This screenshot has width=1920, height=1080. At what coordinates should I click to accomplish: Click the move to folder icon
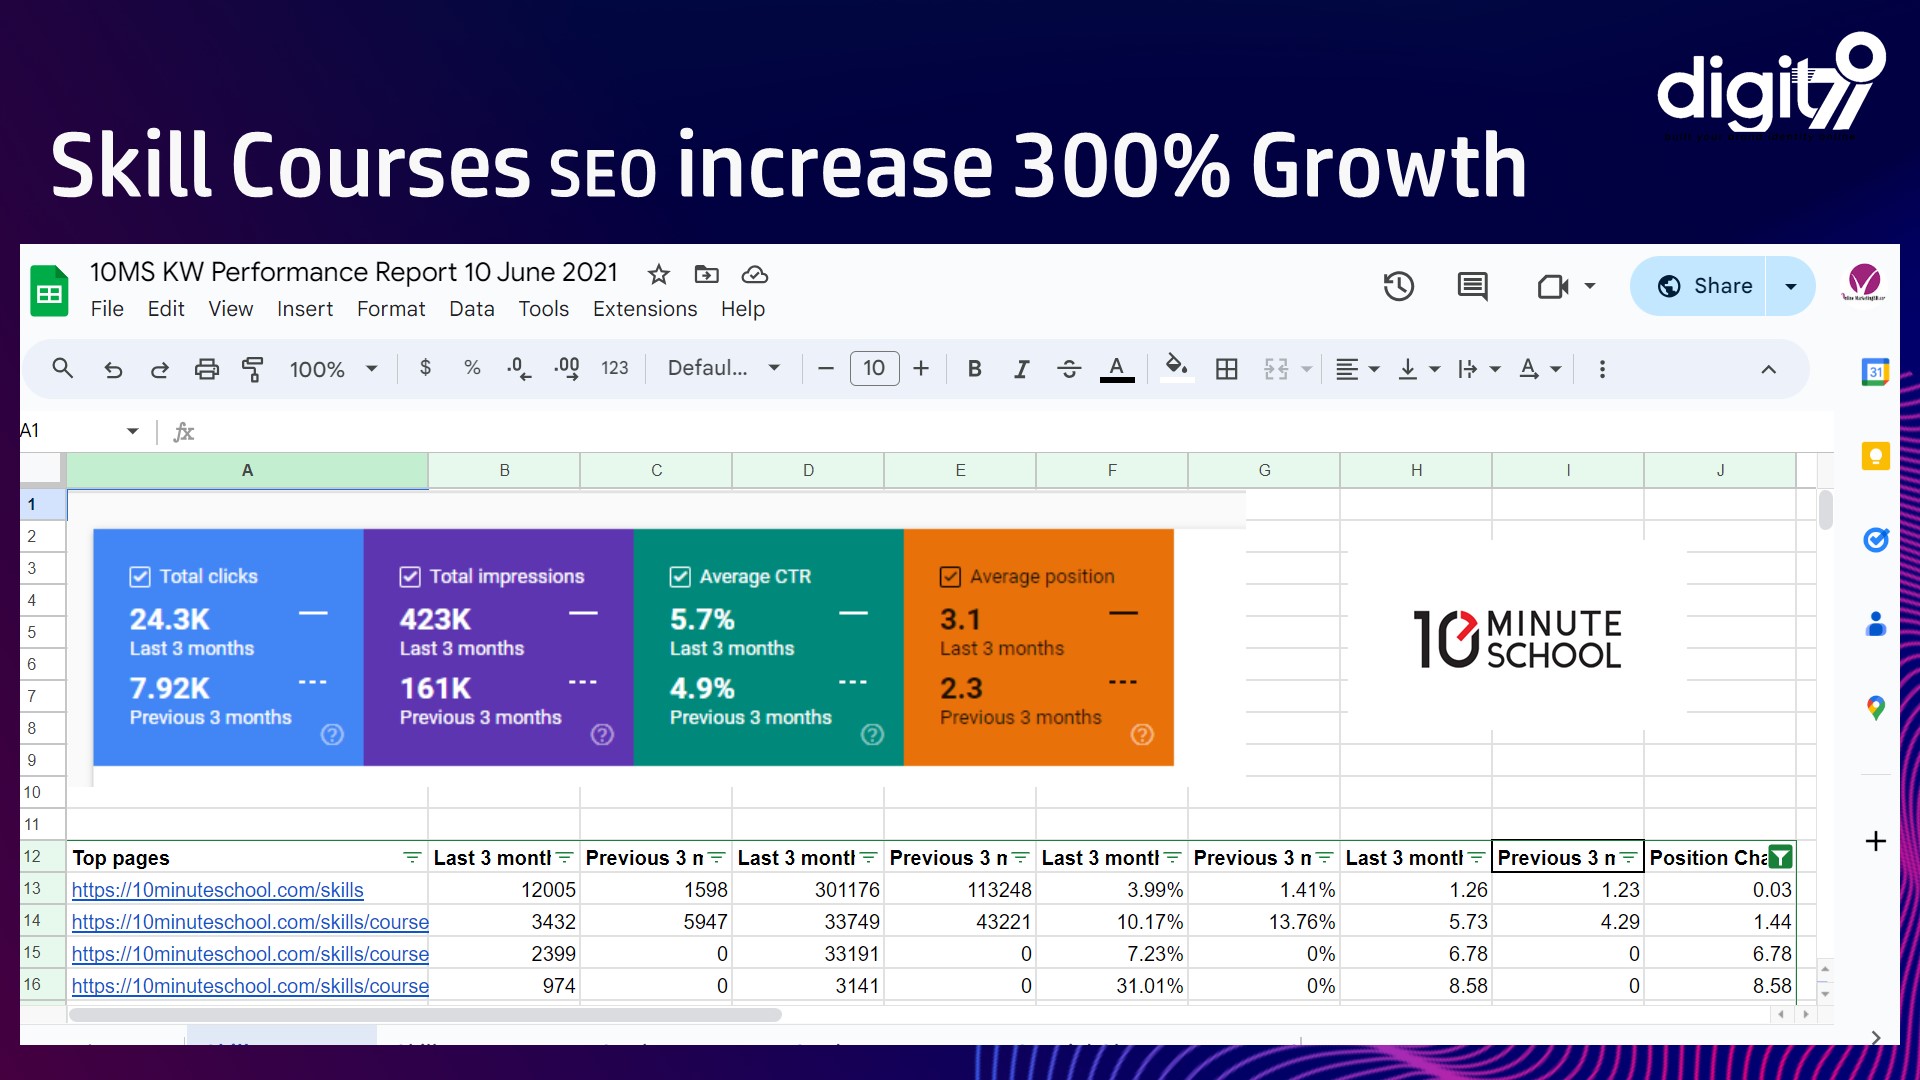pyautogui.click(x=707, y=274)
